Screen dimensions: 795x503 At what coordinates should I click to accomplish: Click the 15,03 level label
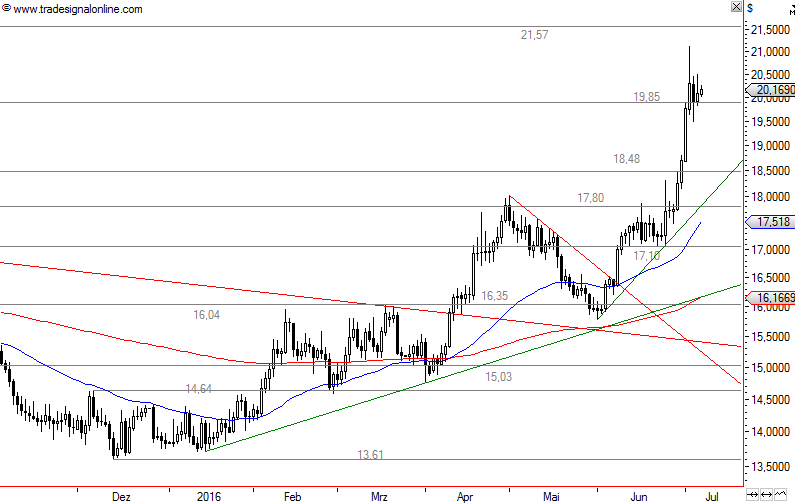coord(499,377)
